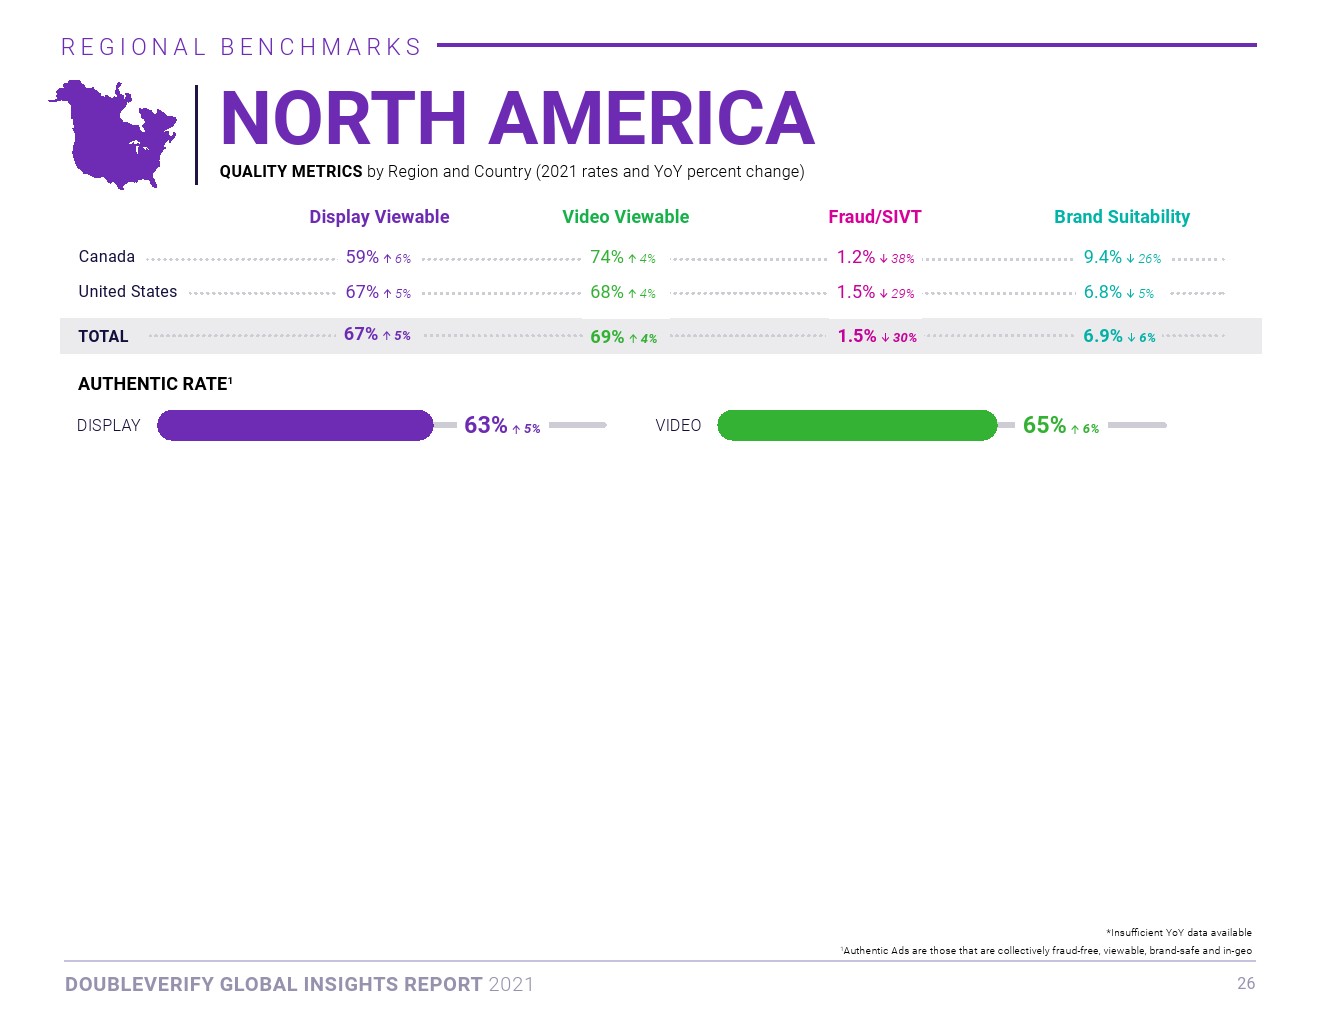
Task: Click the NORTH AMERICA page title
Action: [517, 119]
